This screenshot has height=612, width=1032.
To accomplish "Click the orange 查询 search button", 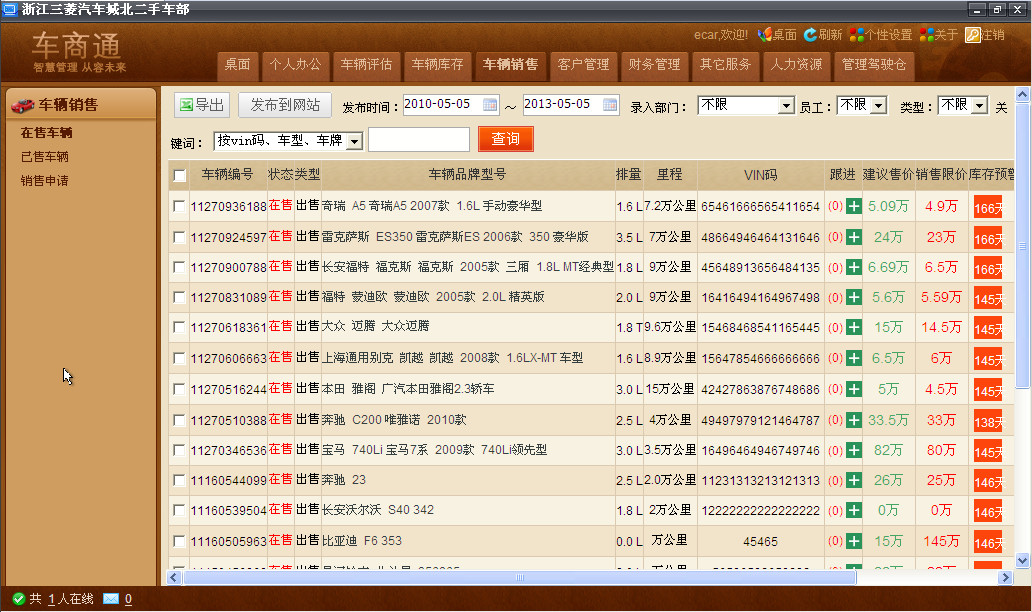I will tap(505, 140).
